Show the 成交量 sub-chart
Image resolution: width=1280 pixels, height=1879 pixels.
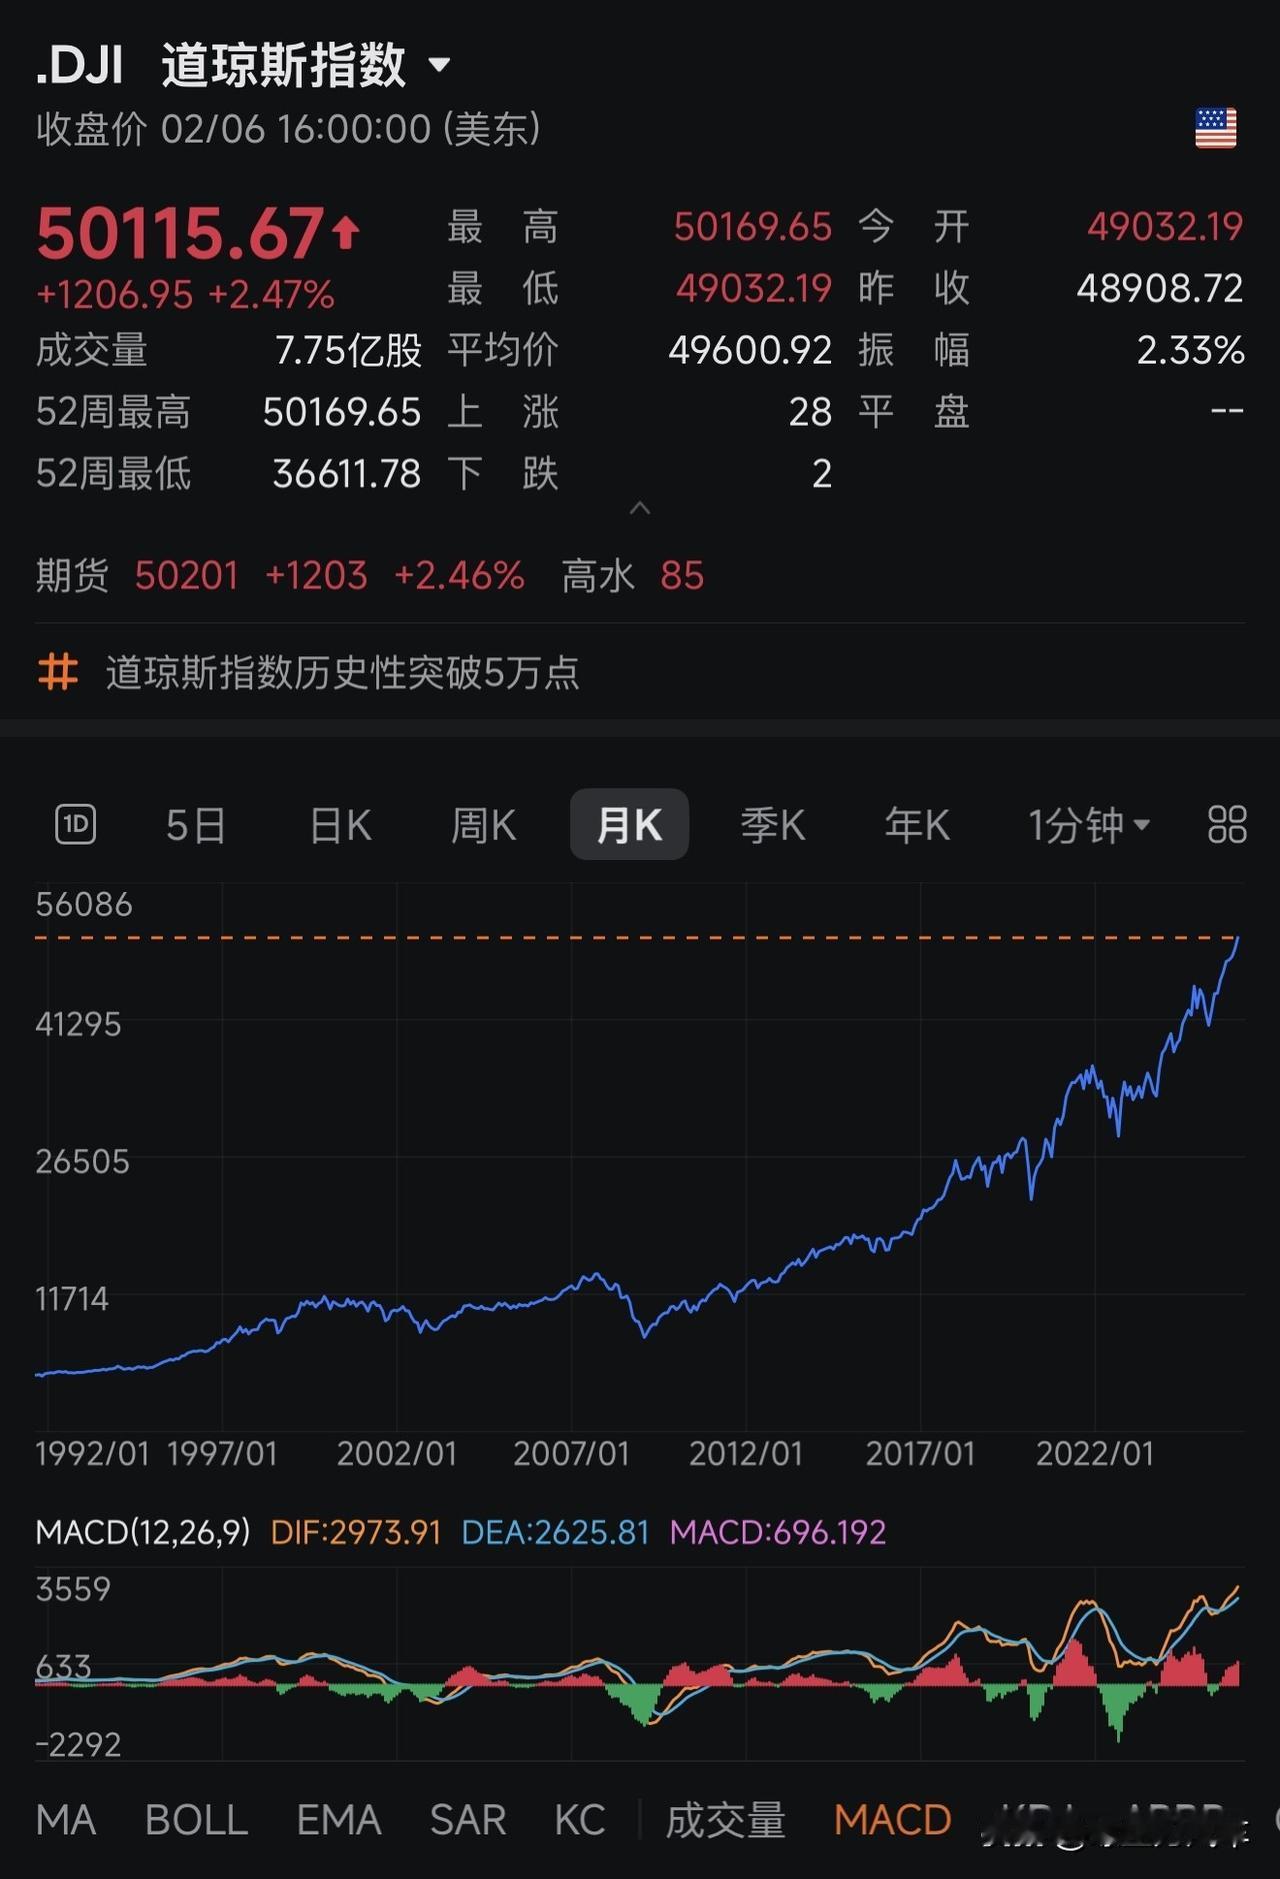726,1820
